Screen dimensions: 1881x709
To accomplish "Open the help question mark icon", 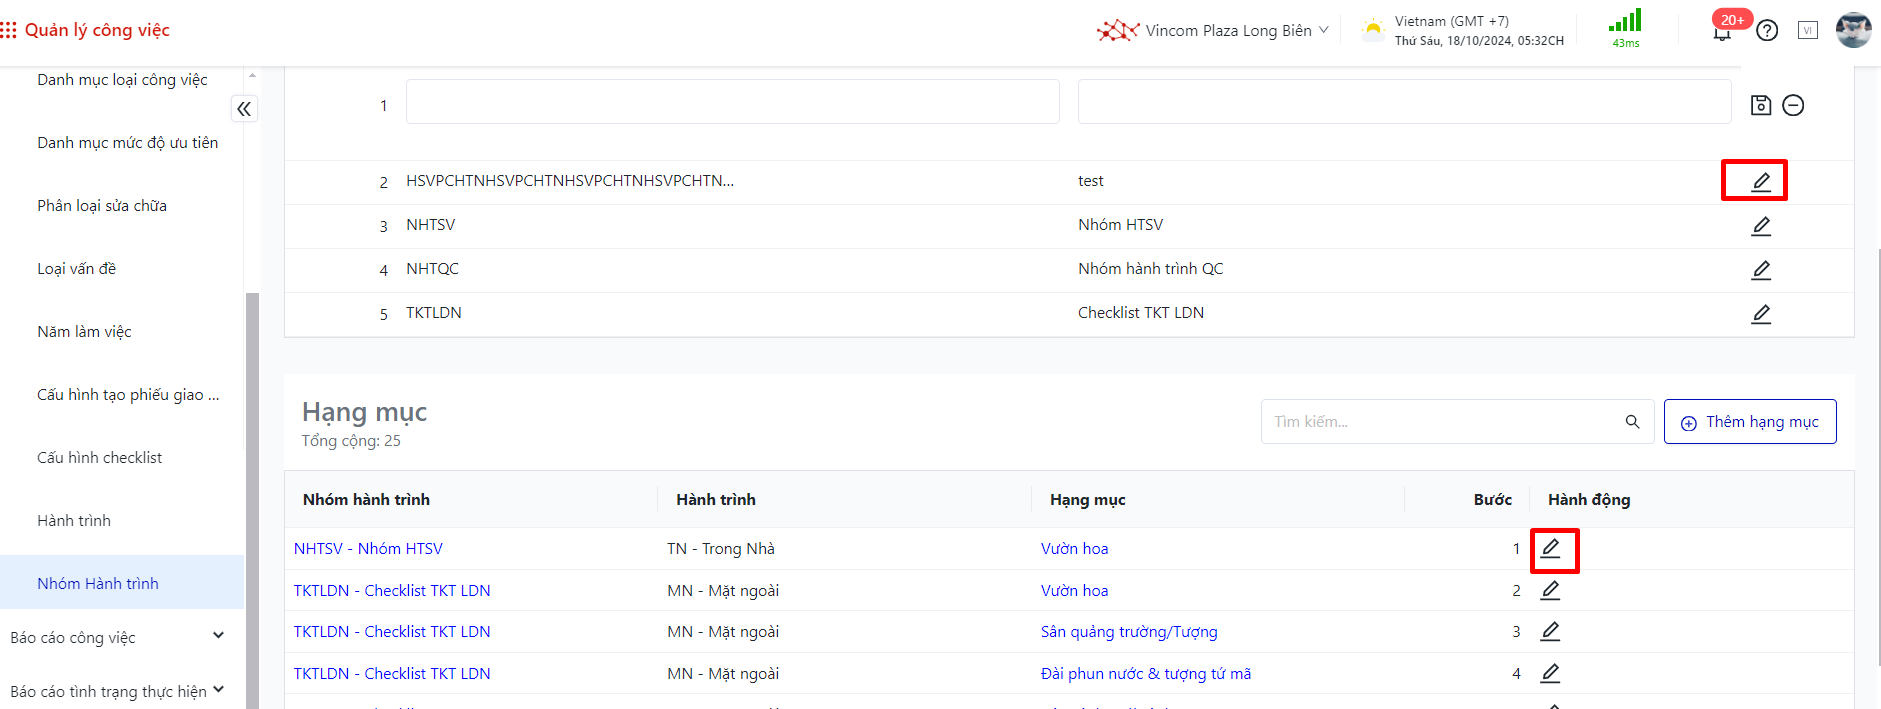I will pyautogui.click(x=1767, y=31).
